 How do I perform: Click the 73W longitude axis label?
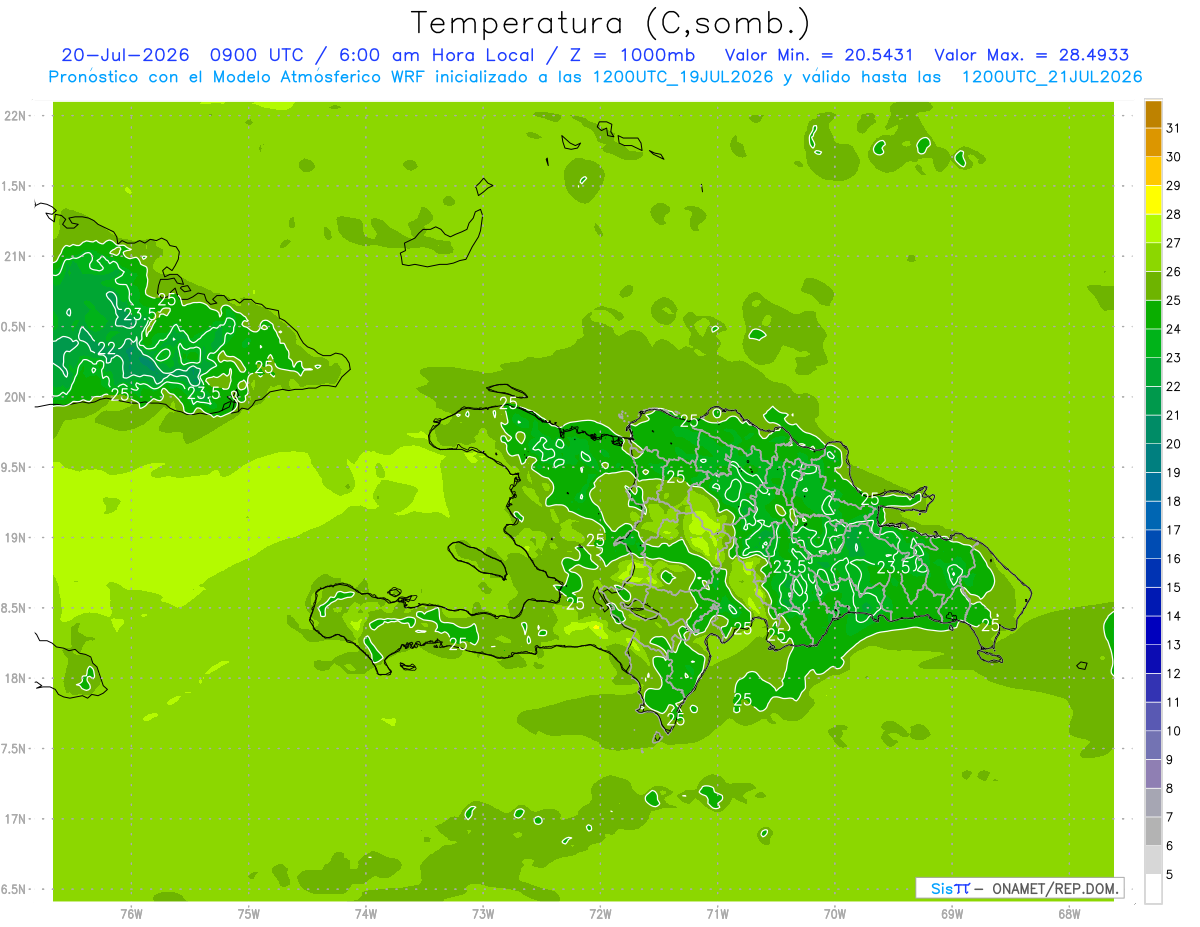pyautogui.click(x=483, y=914)
